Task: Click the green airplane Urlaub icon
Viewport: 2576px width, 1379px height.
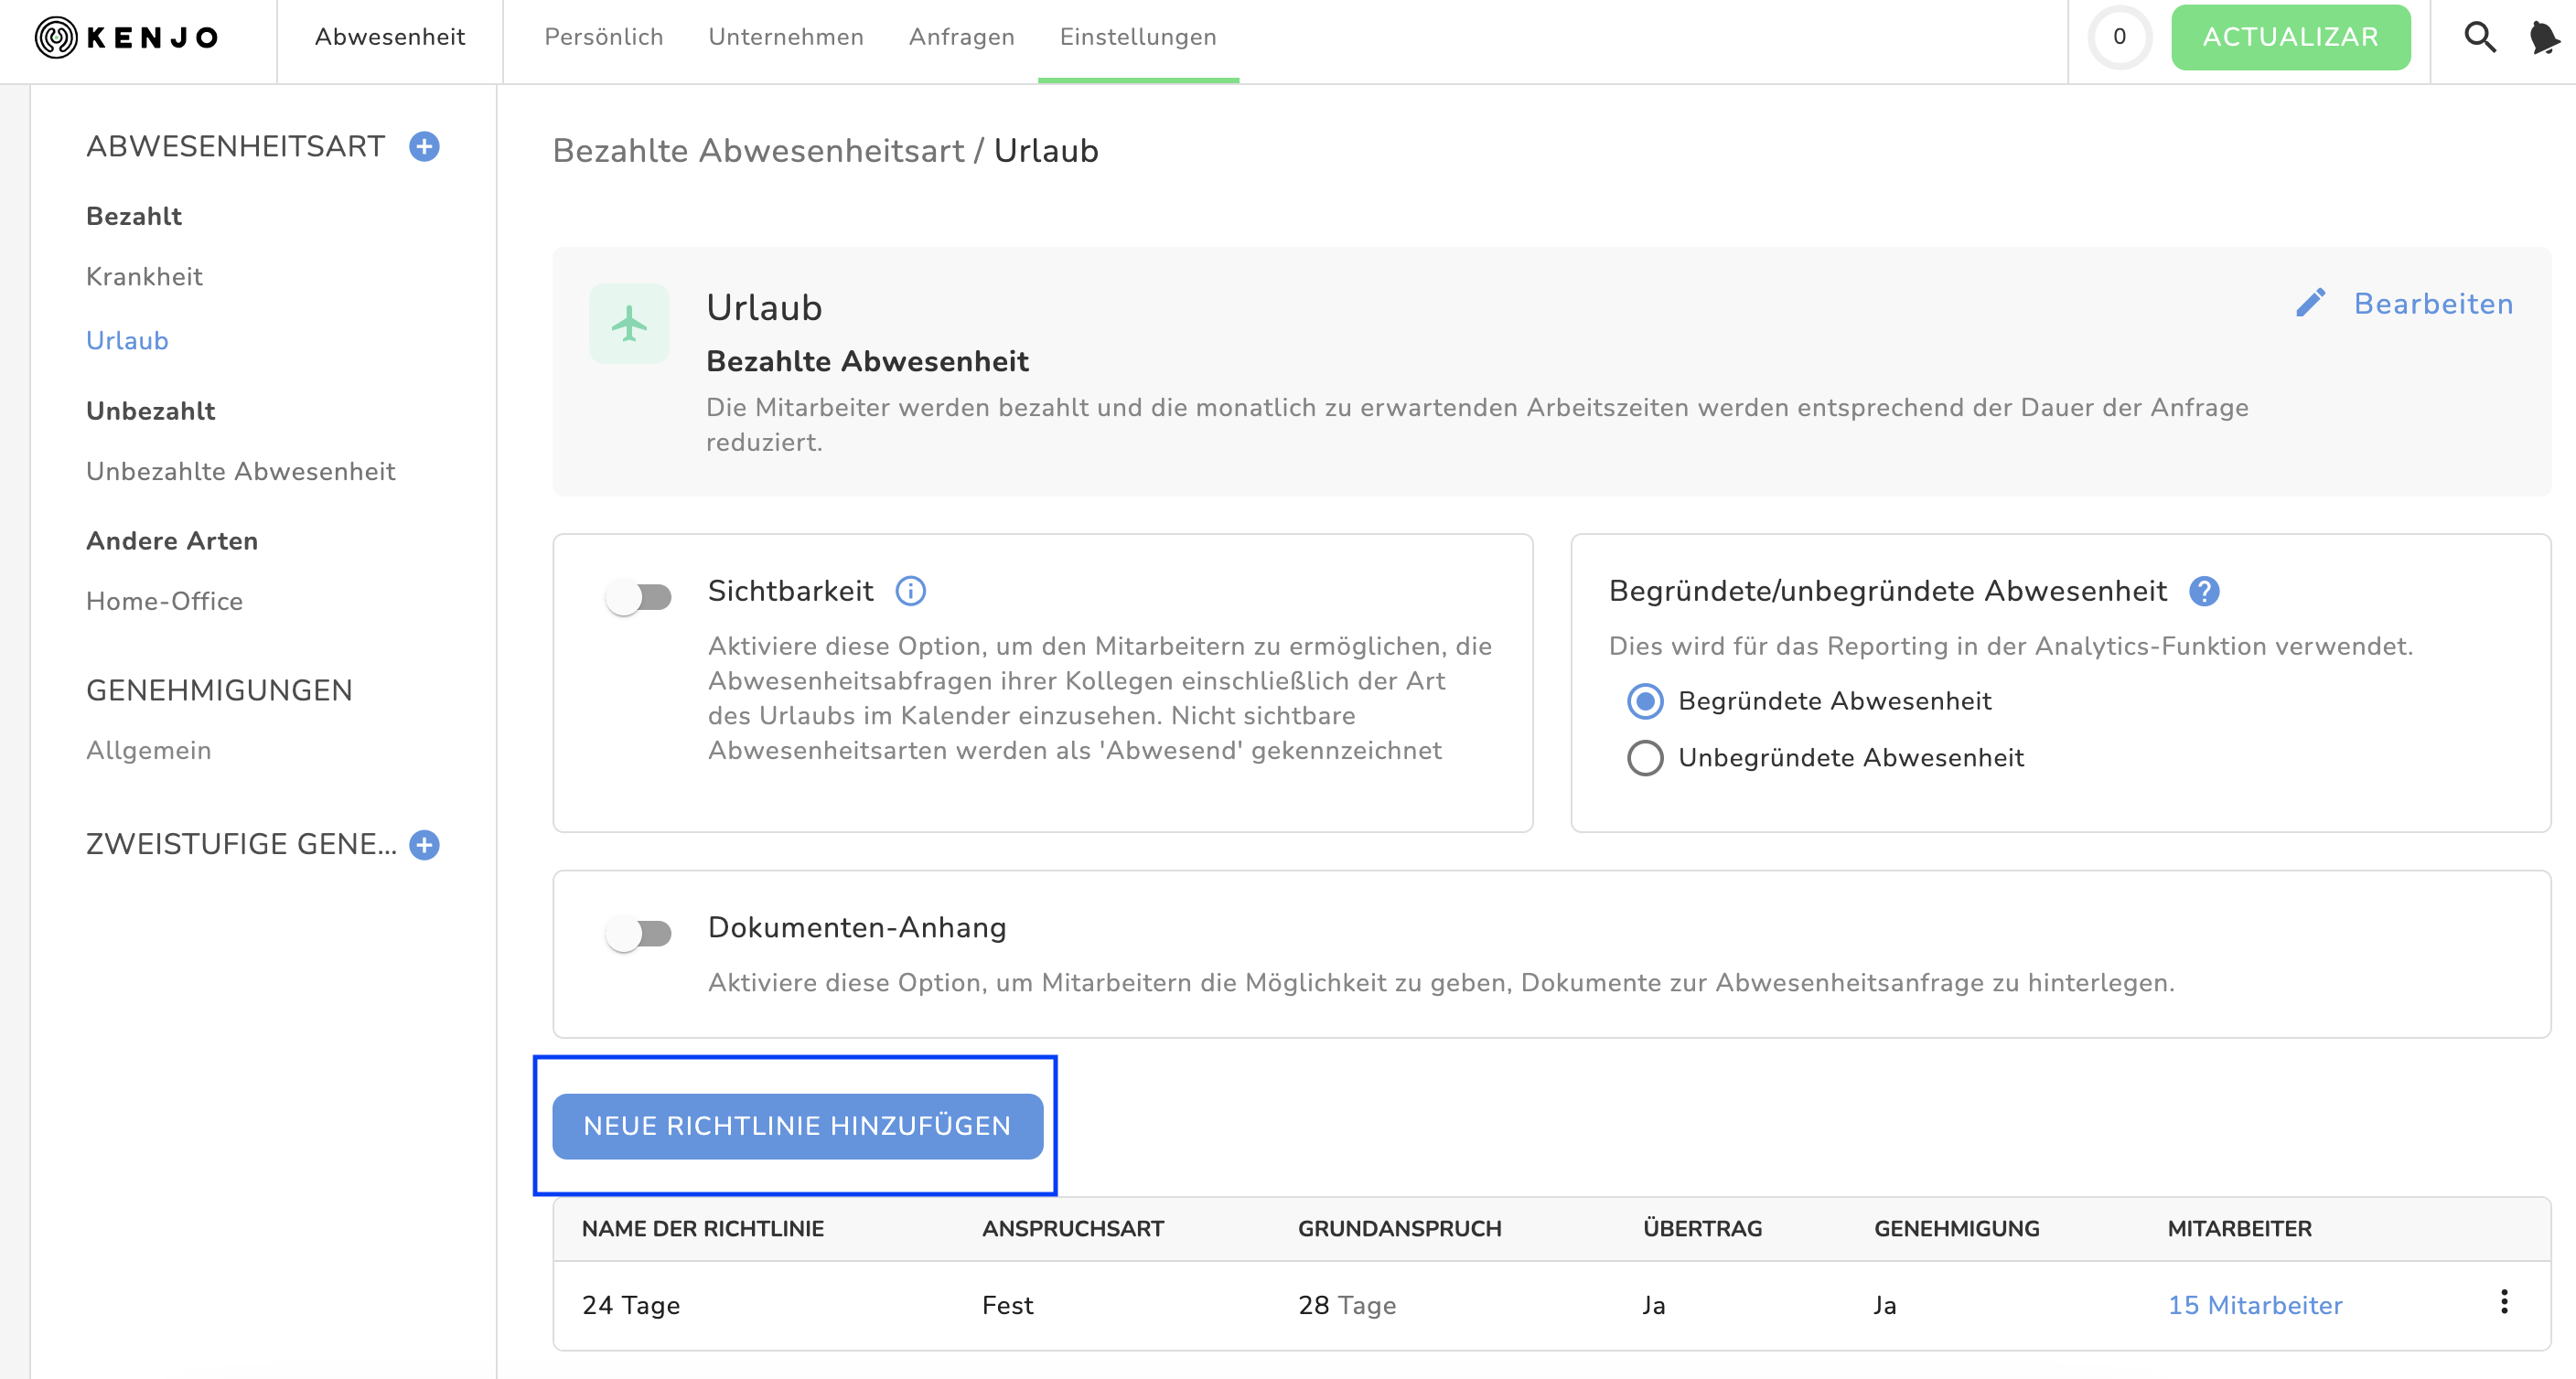Action: point(629,324)
